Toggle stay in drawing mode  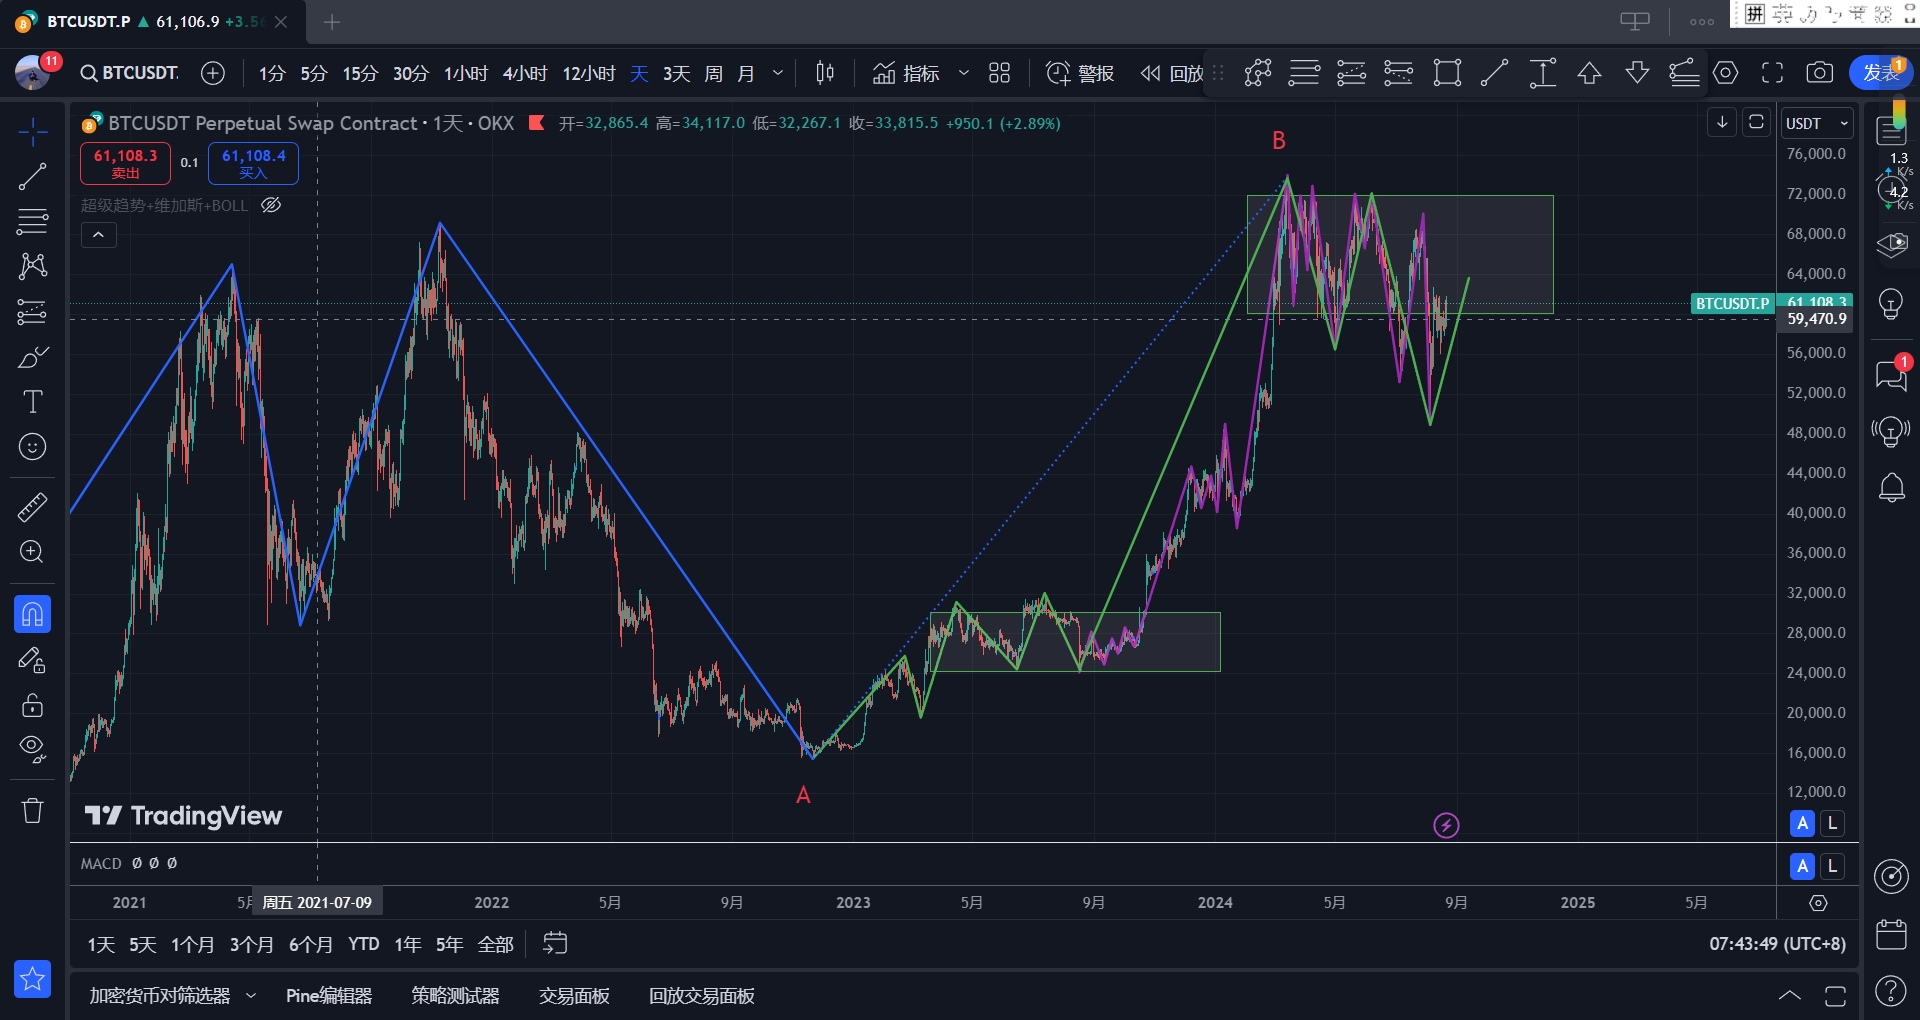(x=32, y=660)
